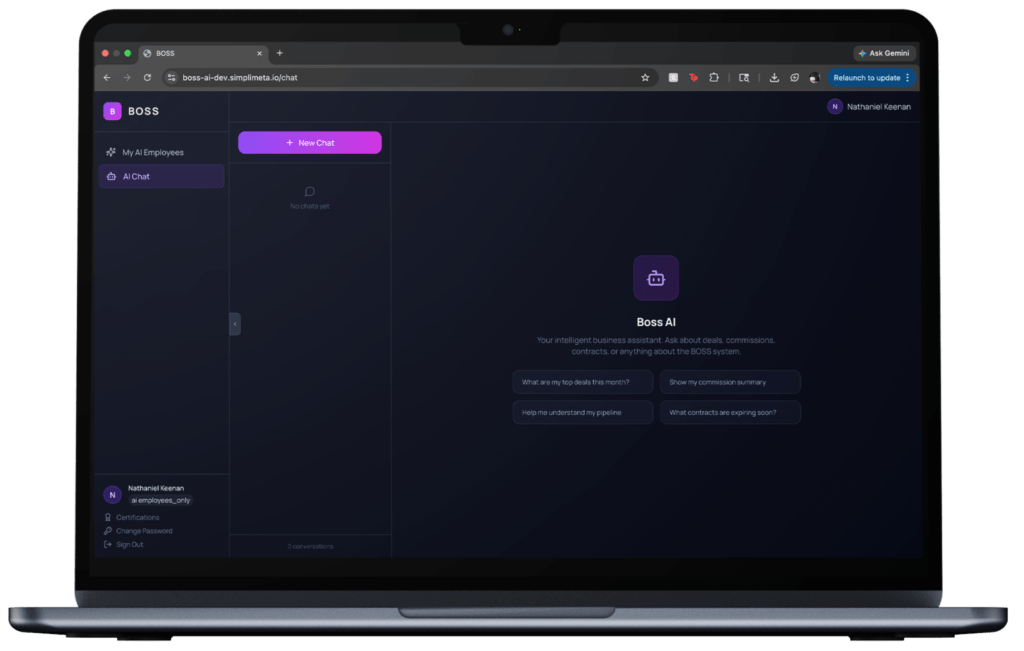Click the site information icon in address bar

pos(171,77)
